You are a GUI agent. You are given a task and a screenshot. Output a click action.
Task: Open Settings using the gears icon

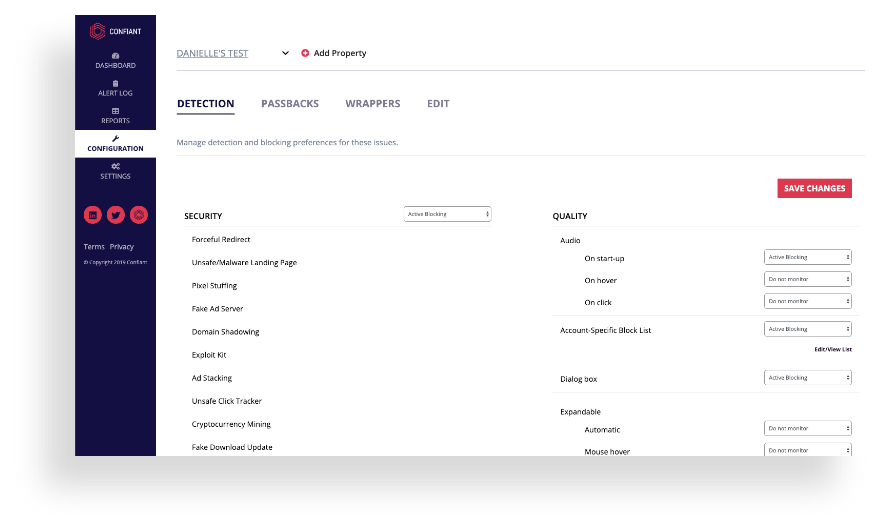point(115,166)
